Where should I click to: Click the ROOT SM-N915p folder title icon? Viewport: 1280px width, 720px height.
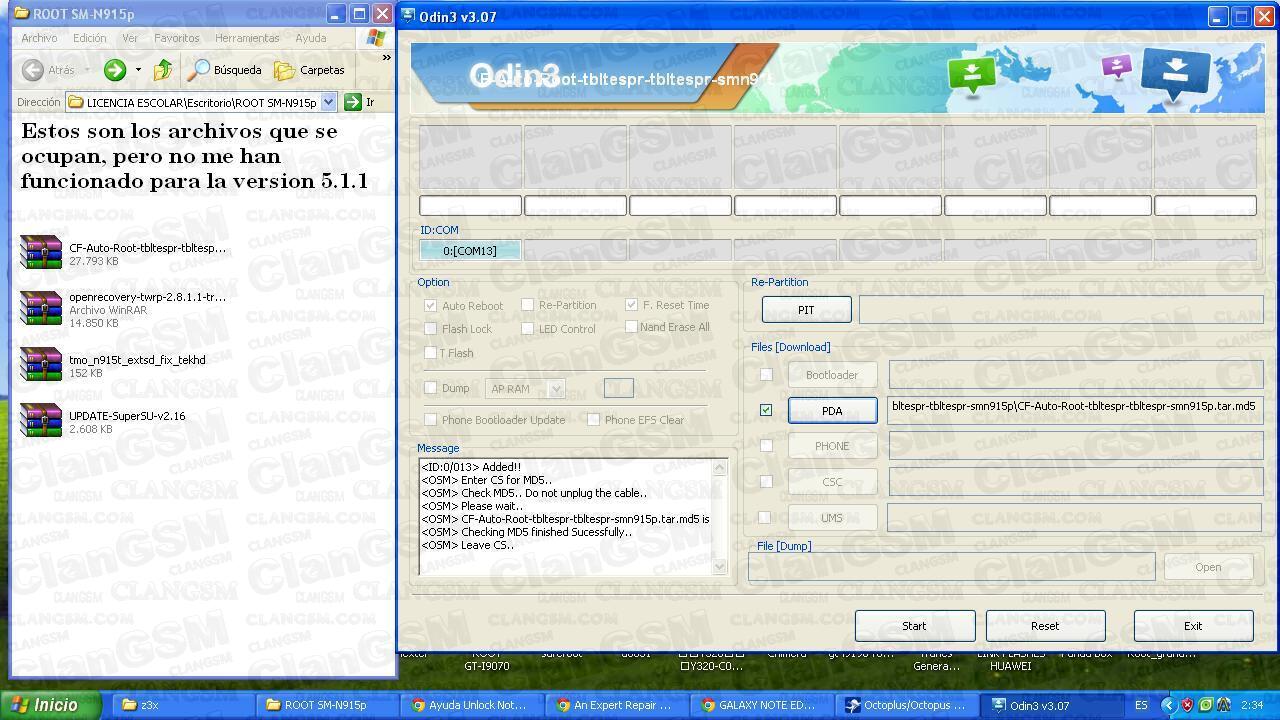click(21, 14)
